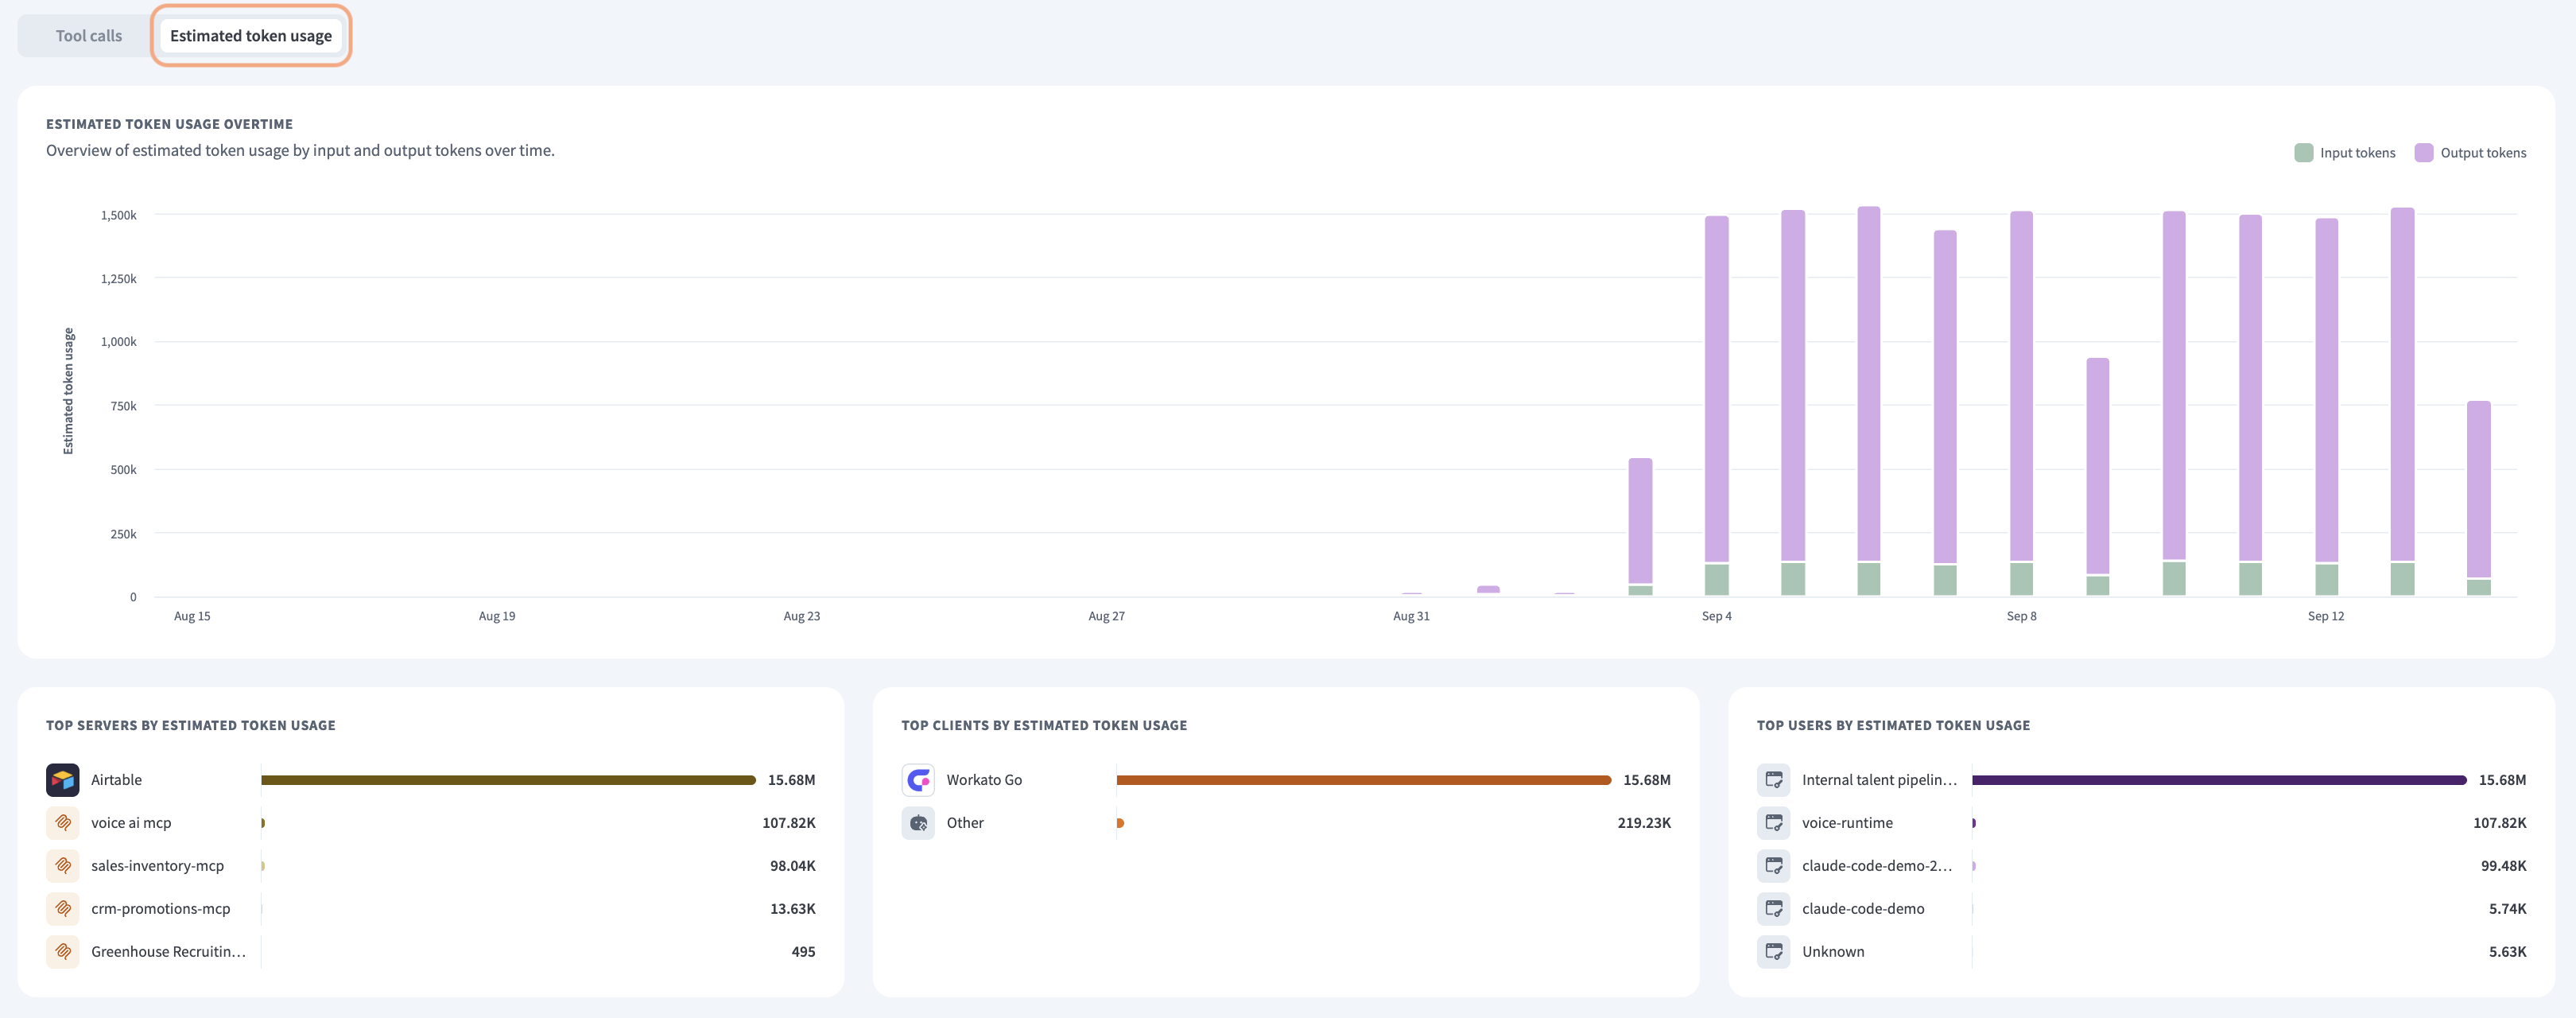The height and width of the screenshot is (1018, 2576).
Task: Select the Estimated token usage tab
Action: (251, 36)
